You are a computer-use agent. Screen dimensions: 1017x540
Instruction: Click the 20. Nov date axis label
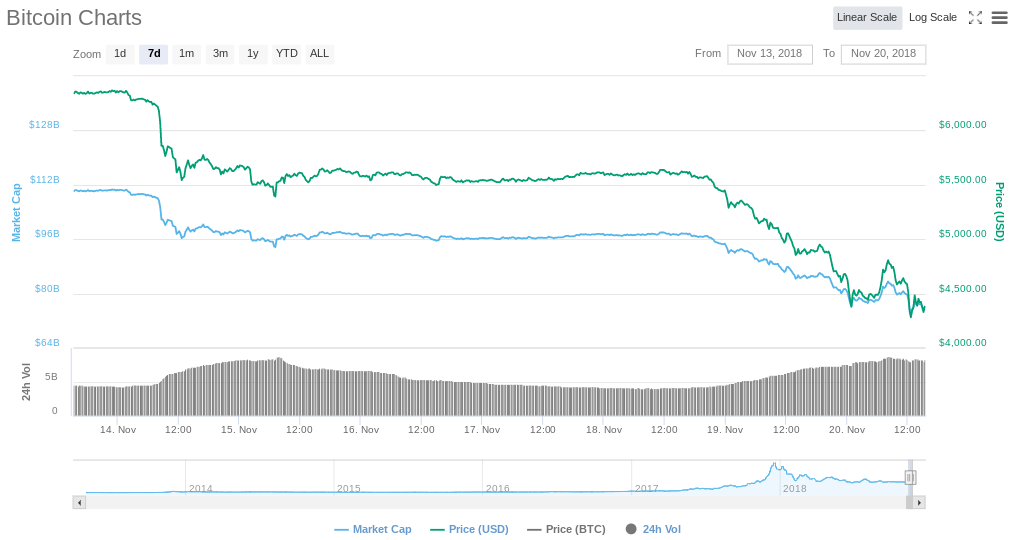[847, 430]
